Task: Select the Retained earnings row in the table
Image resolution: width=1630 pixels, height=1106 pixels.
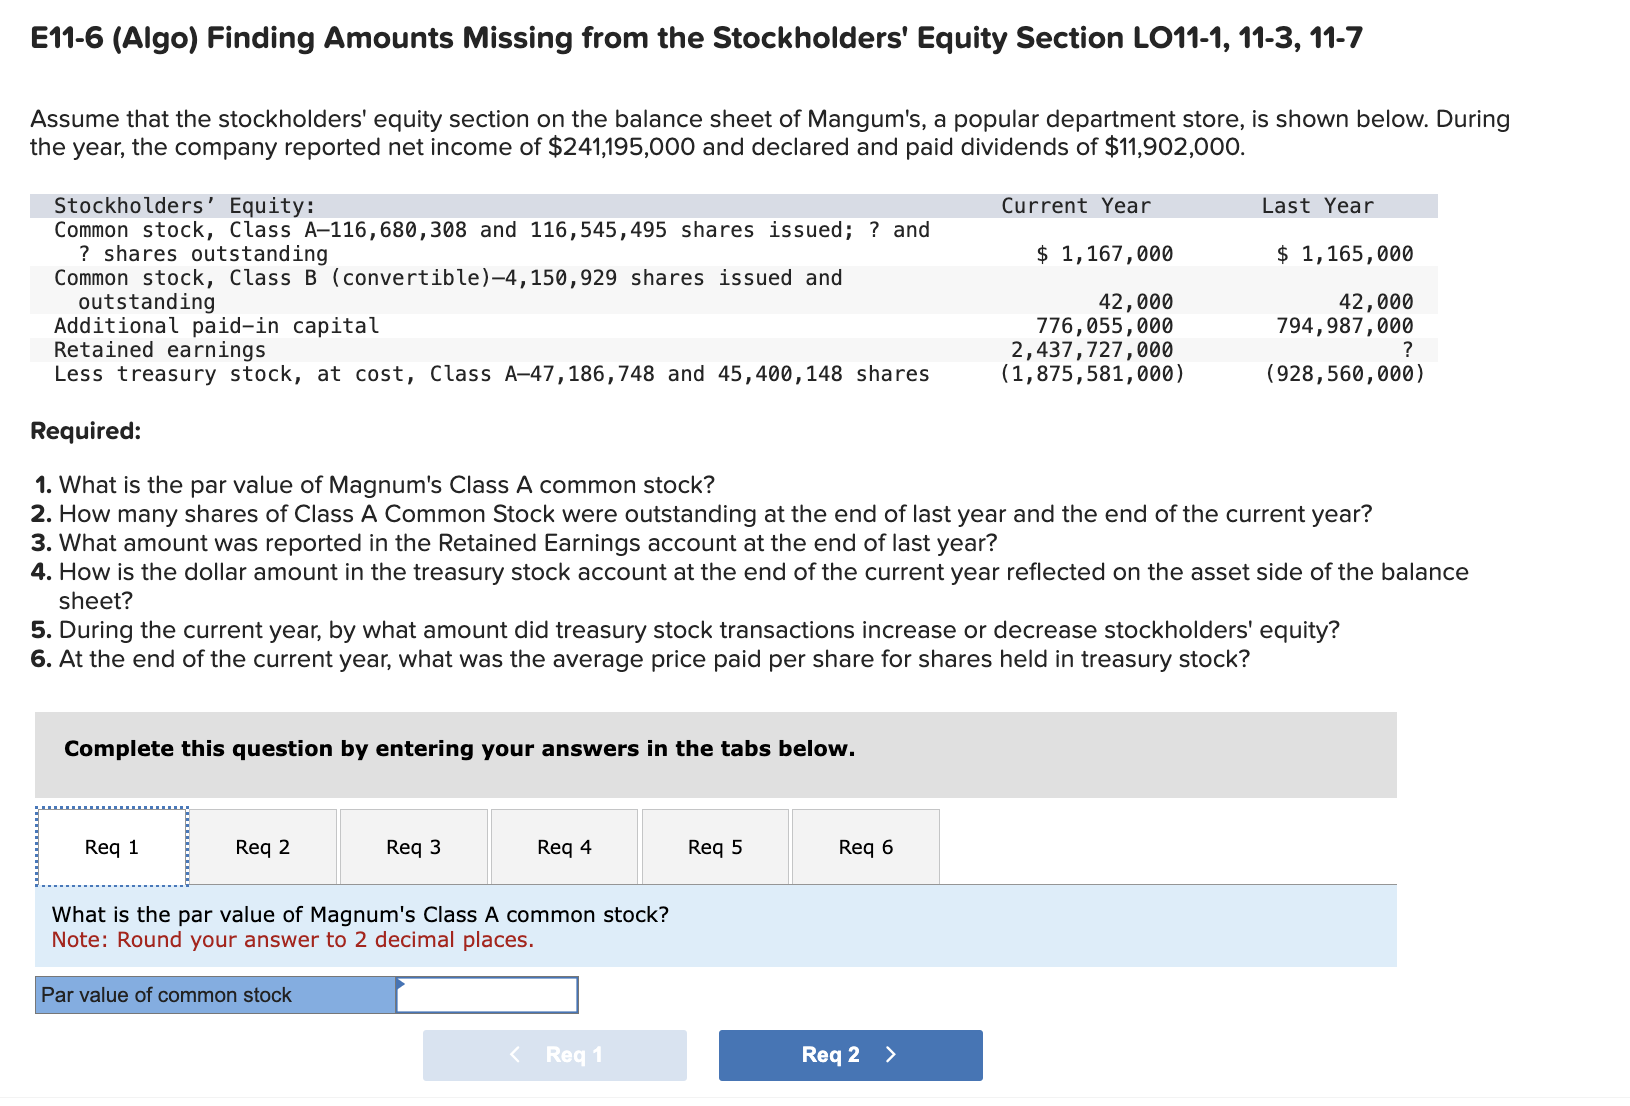Action: pyautogui.click(x=160, y=349)
